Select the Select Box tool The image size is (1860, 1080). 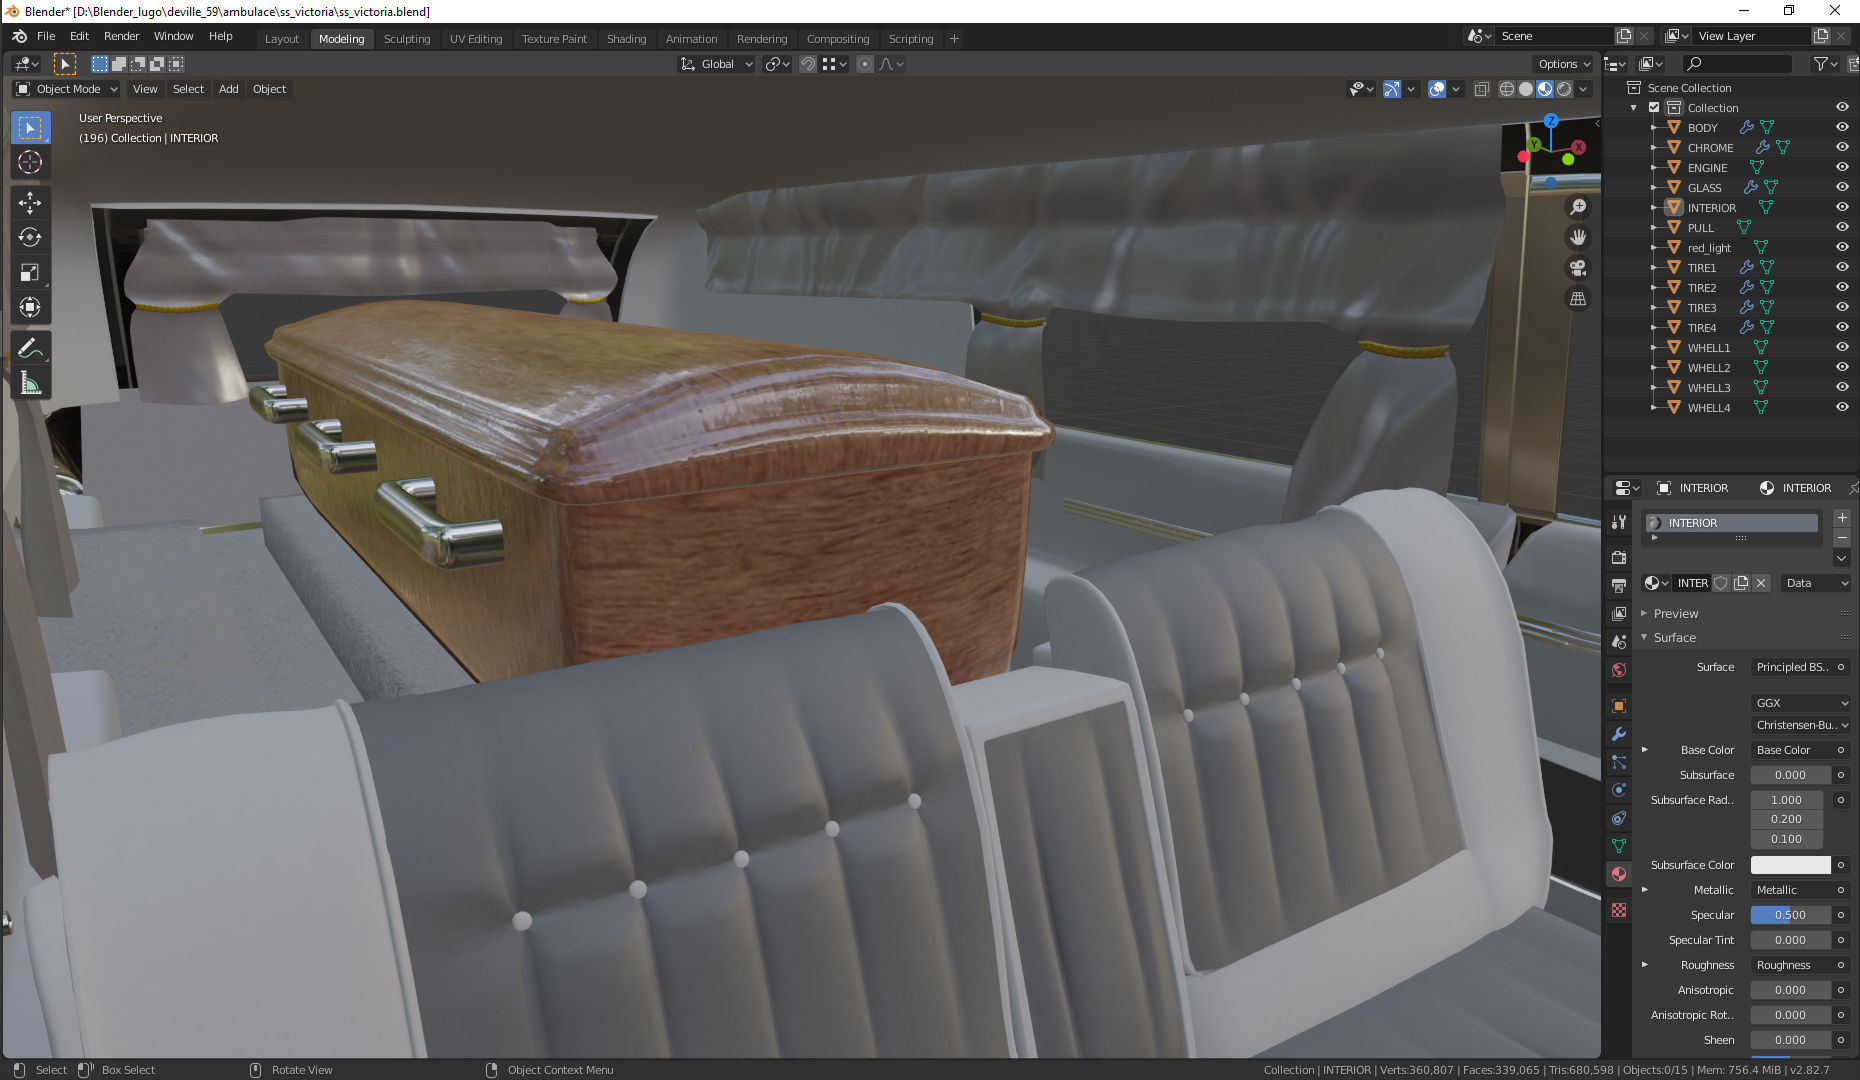point(30,128)
